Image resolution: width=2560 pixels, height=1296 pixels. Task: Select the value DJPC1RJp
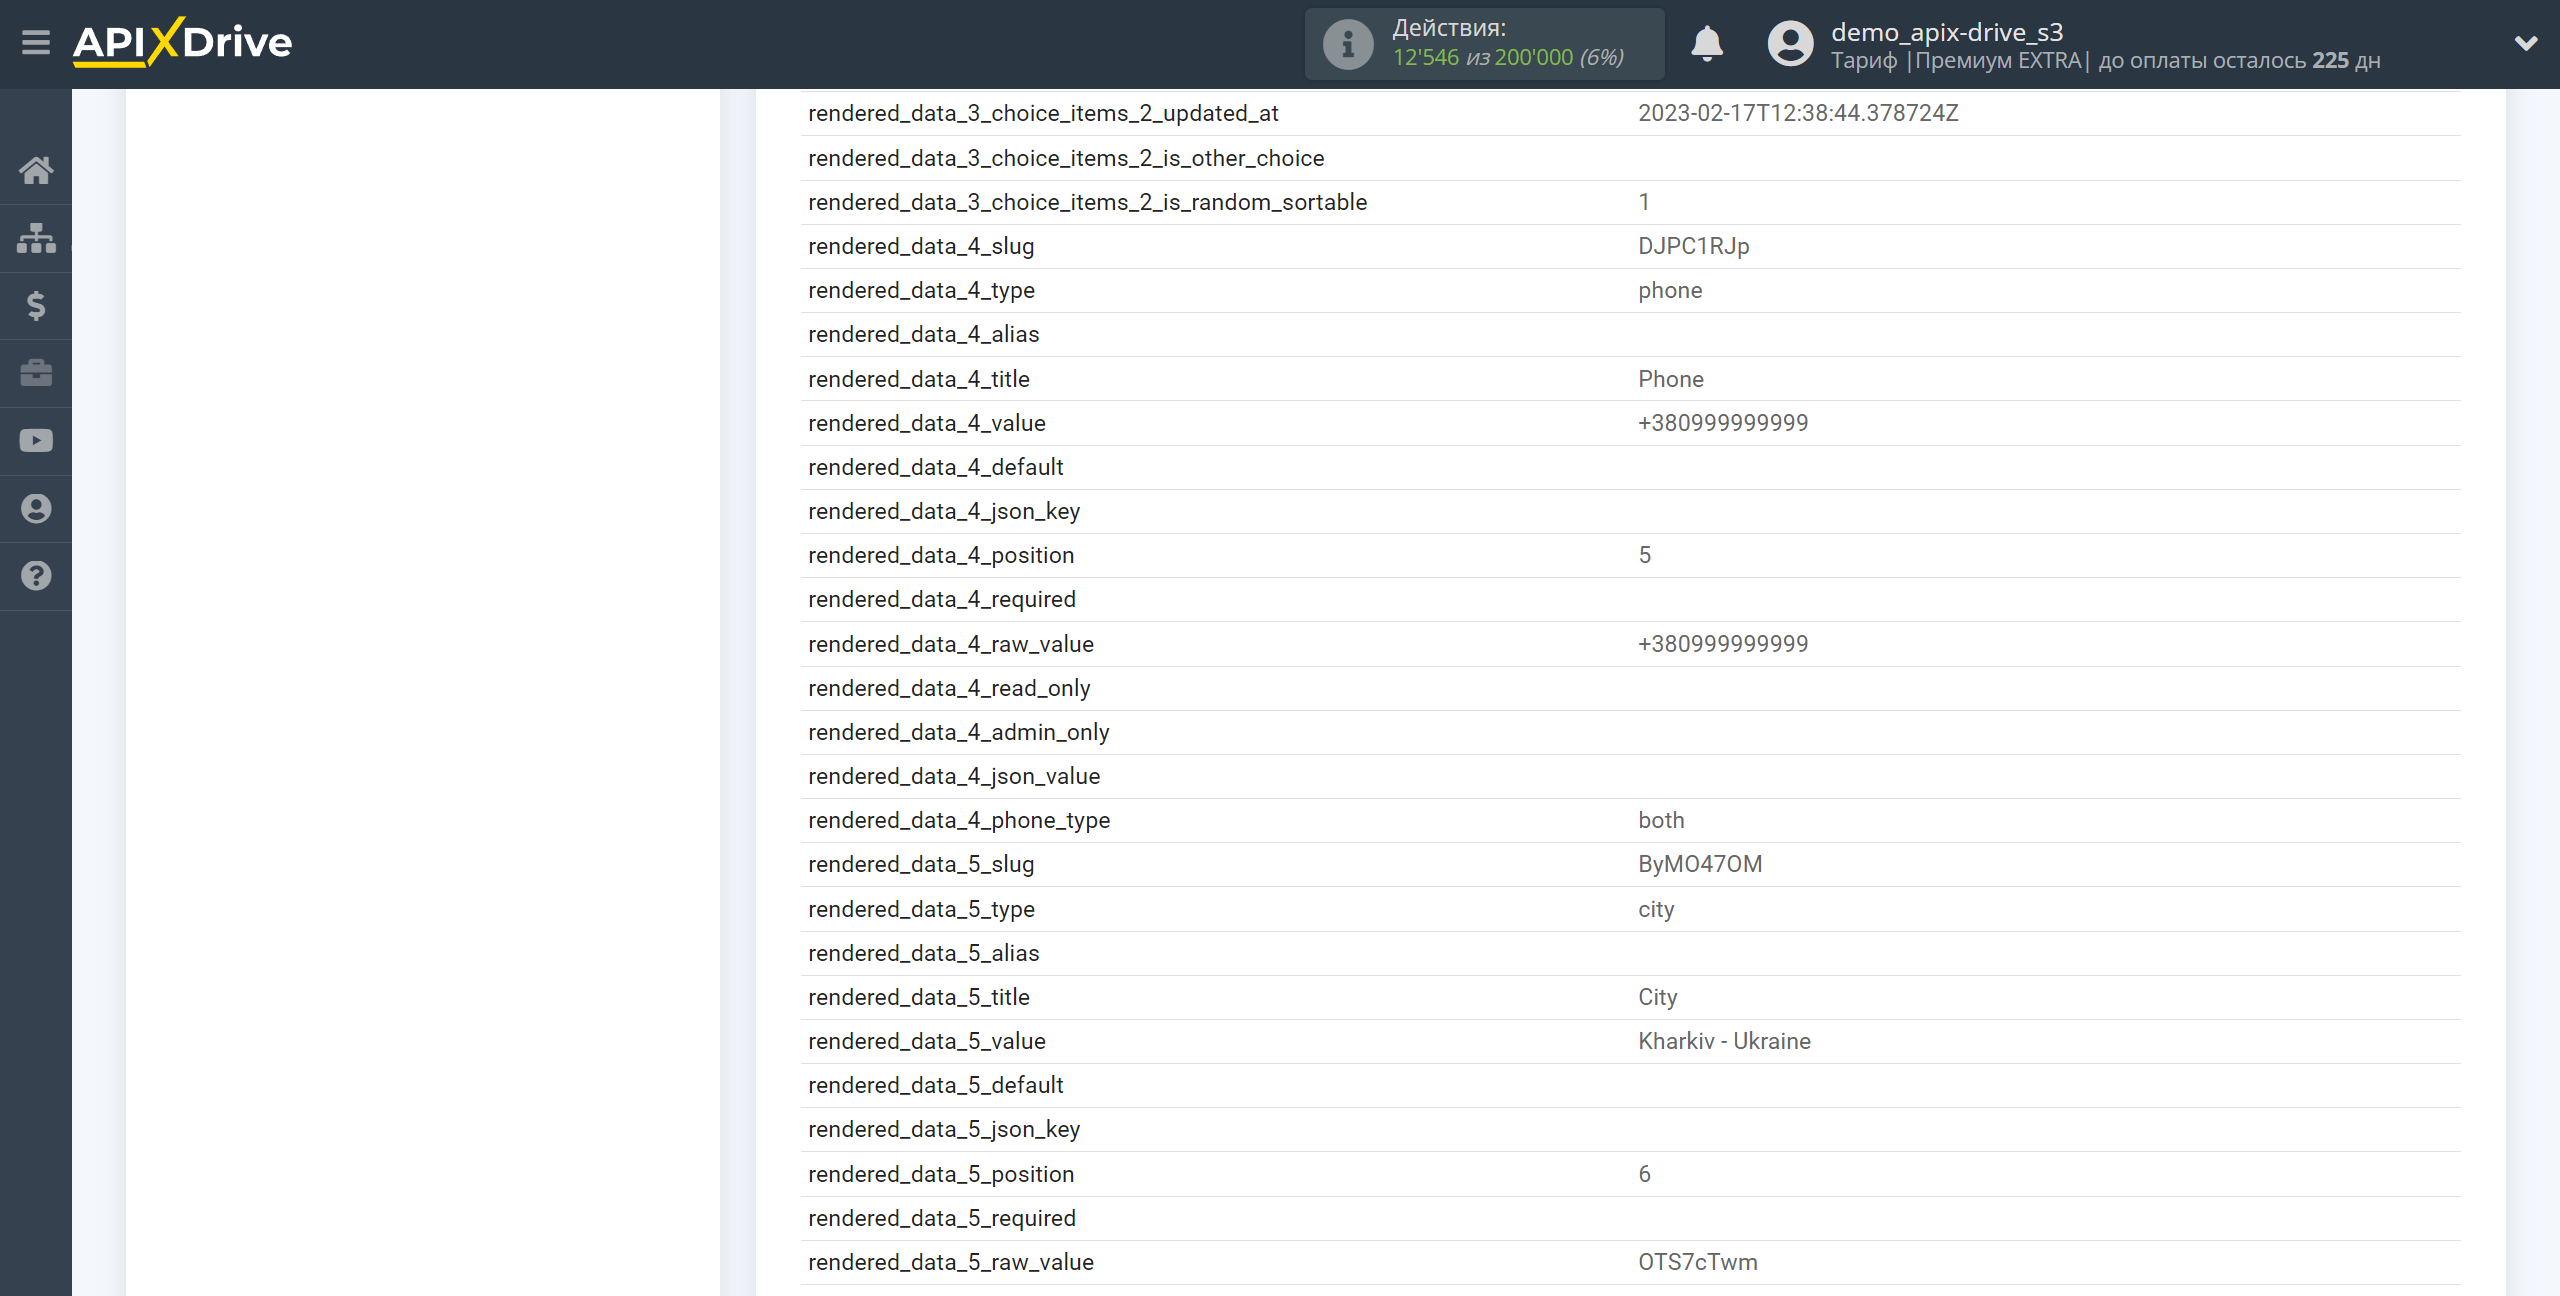click(x=1693, y=246)
